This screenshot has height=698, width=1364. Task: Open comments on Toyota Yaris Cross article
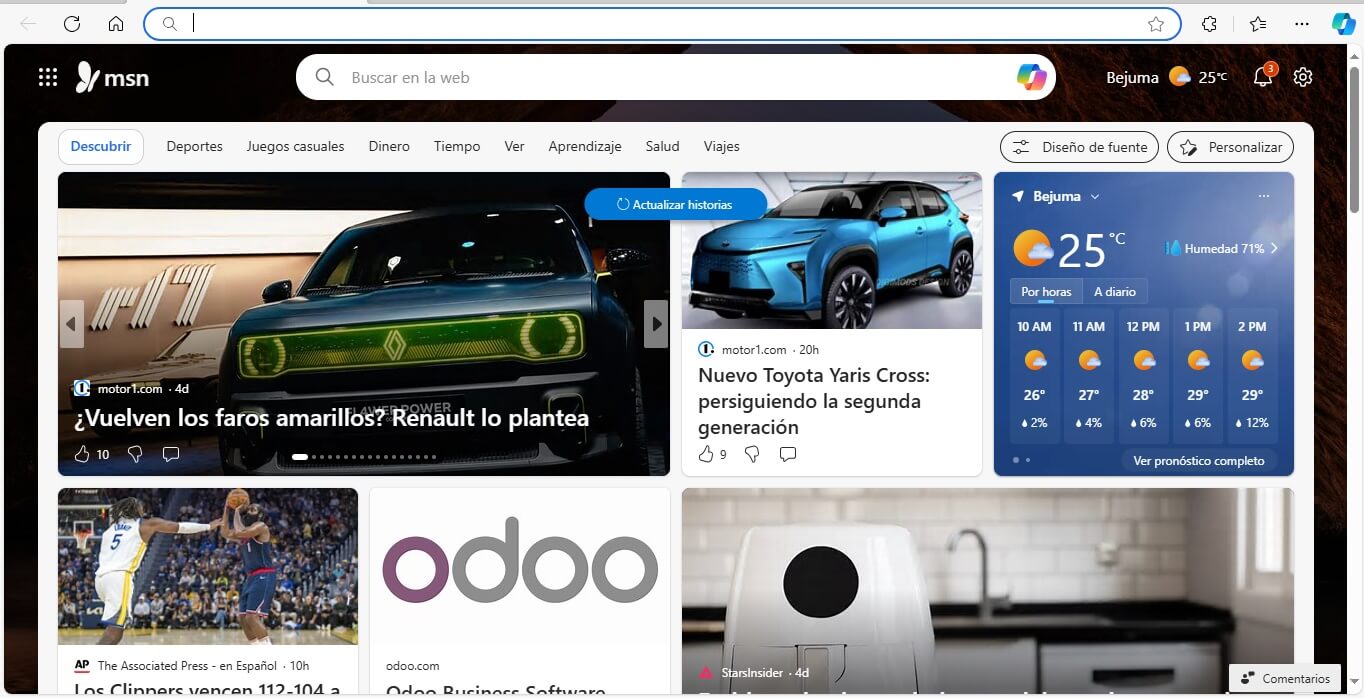788,454
